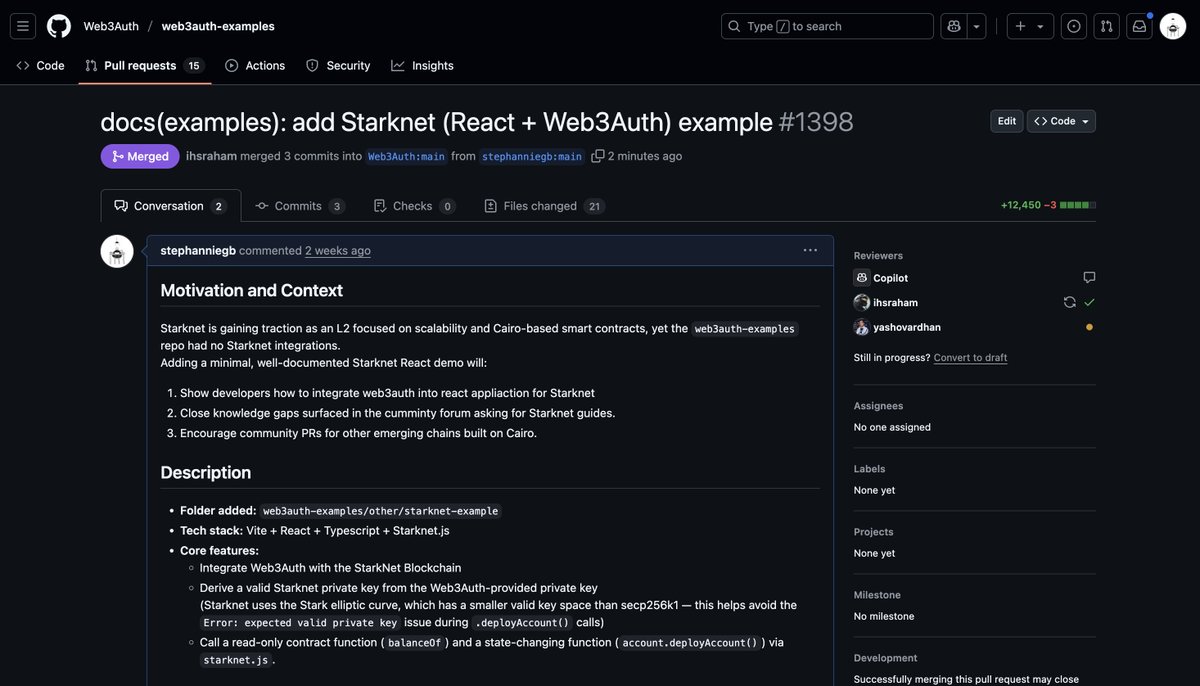Click ihsraham reviewer avatar icon
The width and height of the screenshot is (1200, 686).
pyautogui.click(x=861, y=302)
